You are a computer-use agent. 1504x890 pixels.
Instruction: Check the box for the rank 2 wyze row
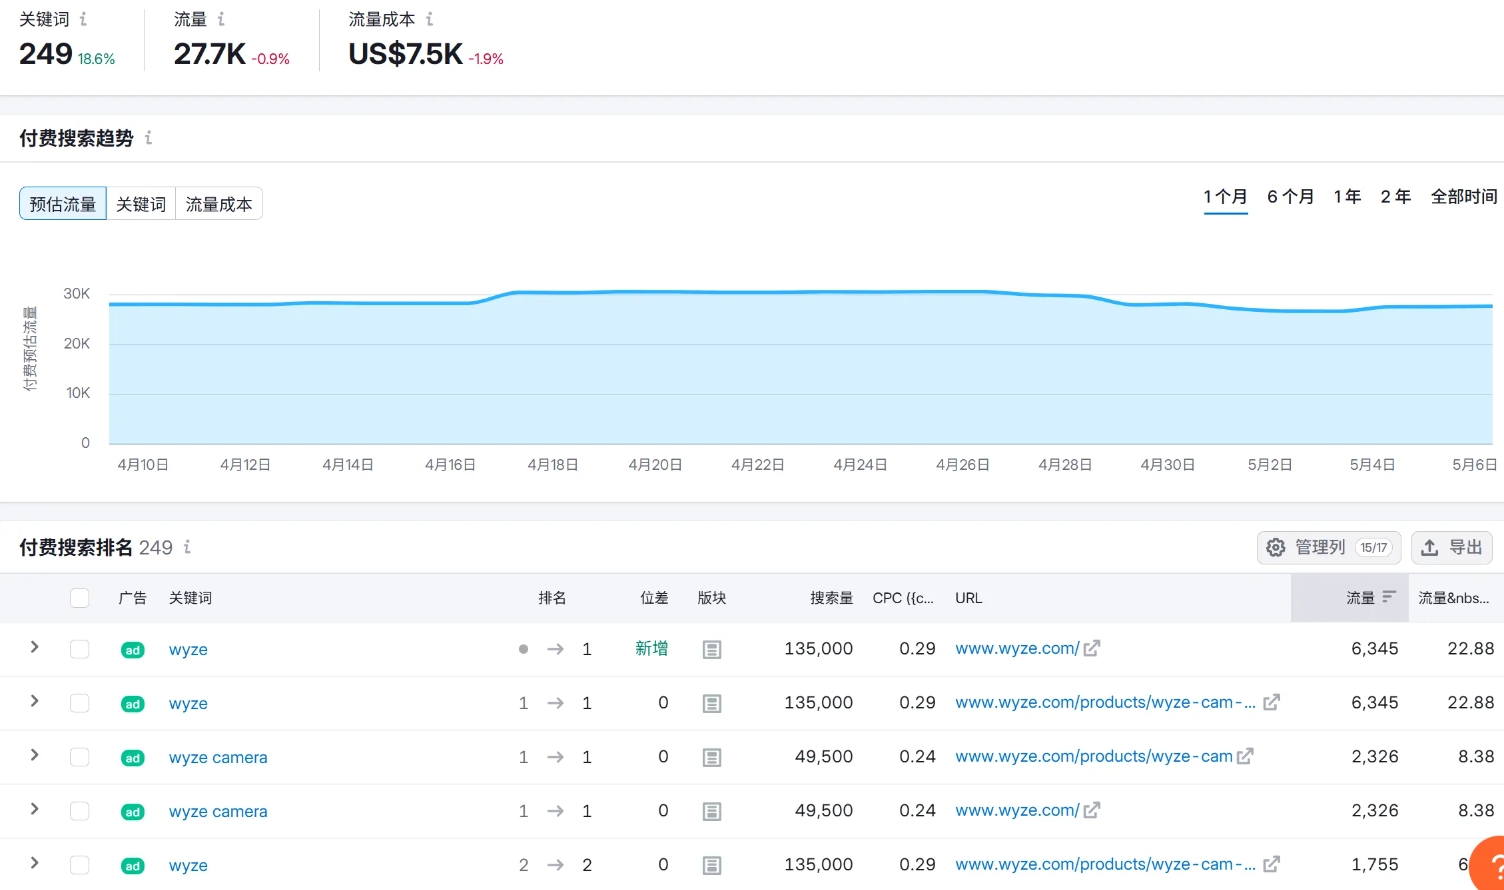pos(80,865)
